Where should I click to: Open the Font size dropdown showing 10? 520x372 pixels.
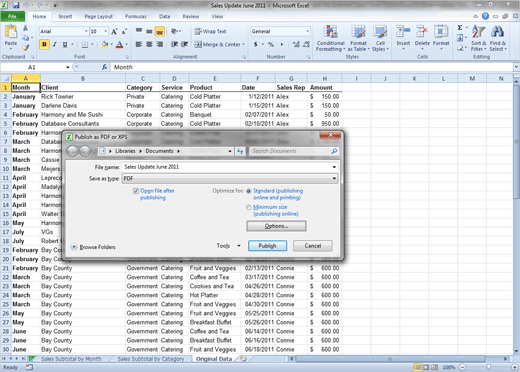pos(106,31)
